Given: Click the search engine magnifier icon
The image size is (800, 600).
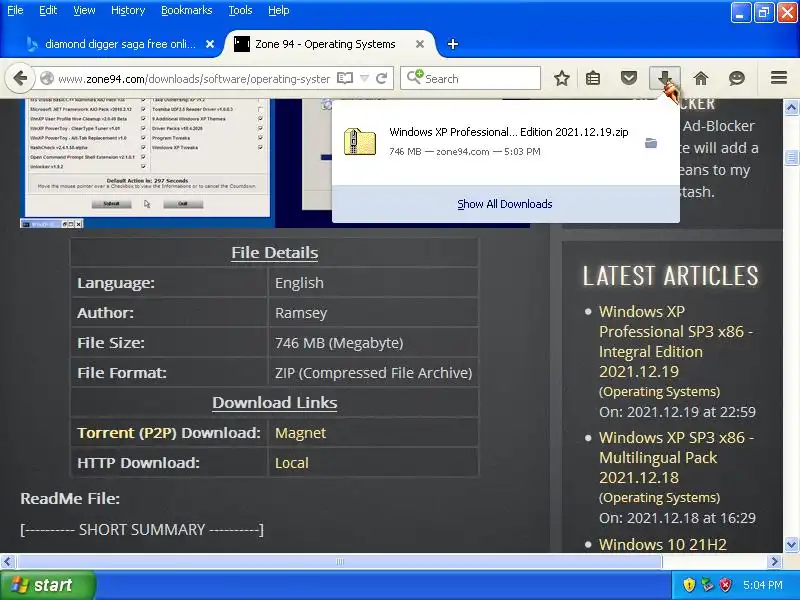Looking at the screenshot, I should click(x=415, y=78).
